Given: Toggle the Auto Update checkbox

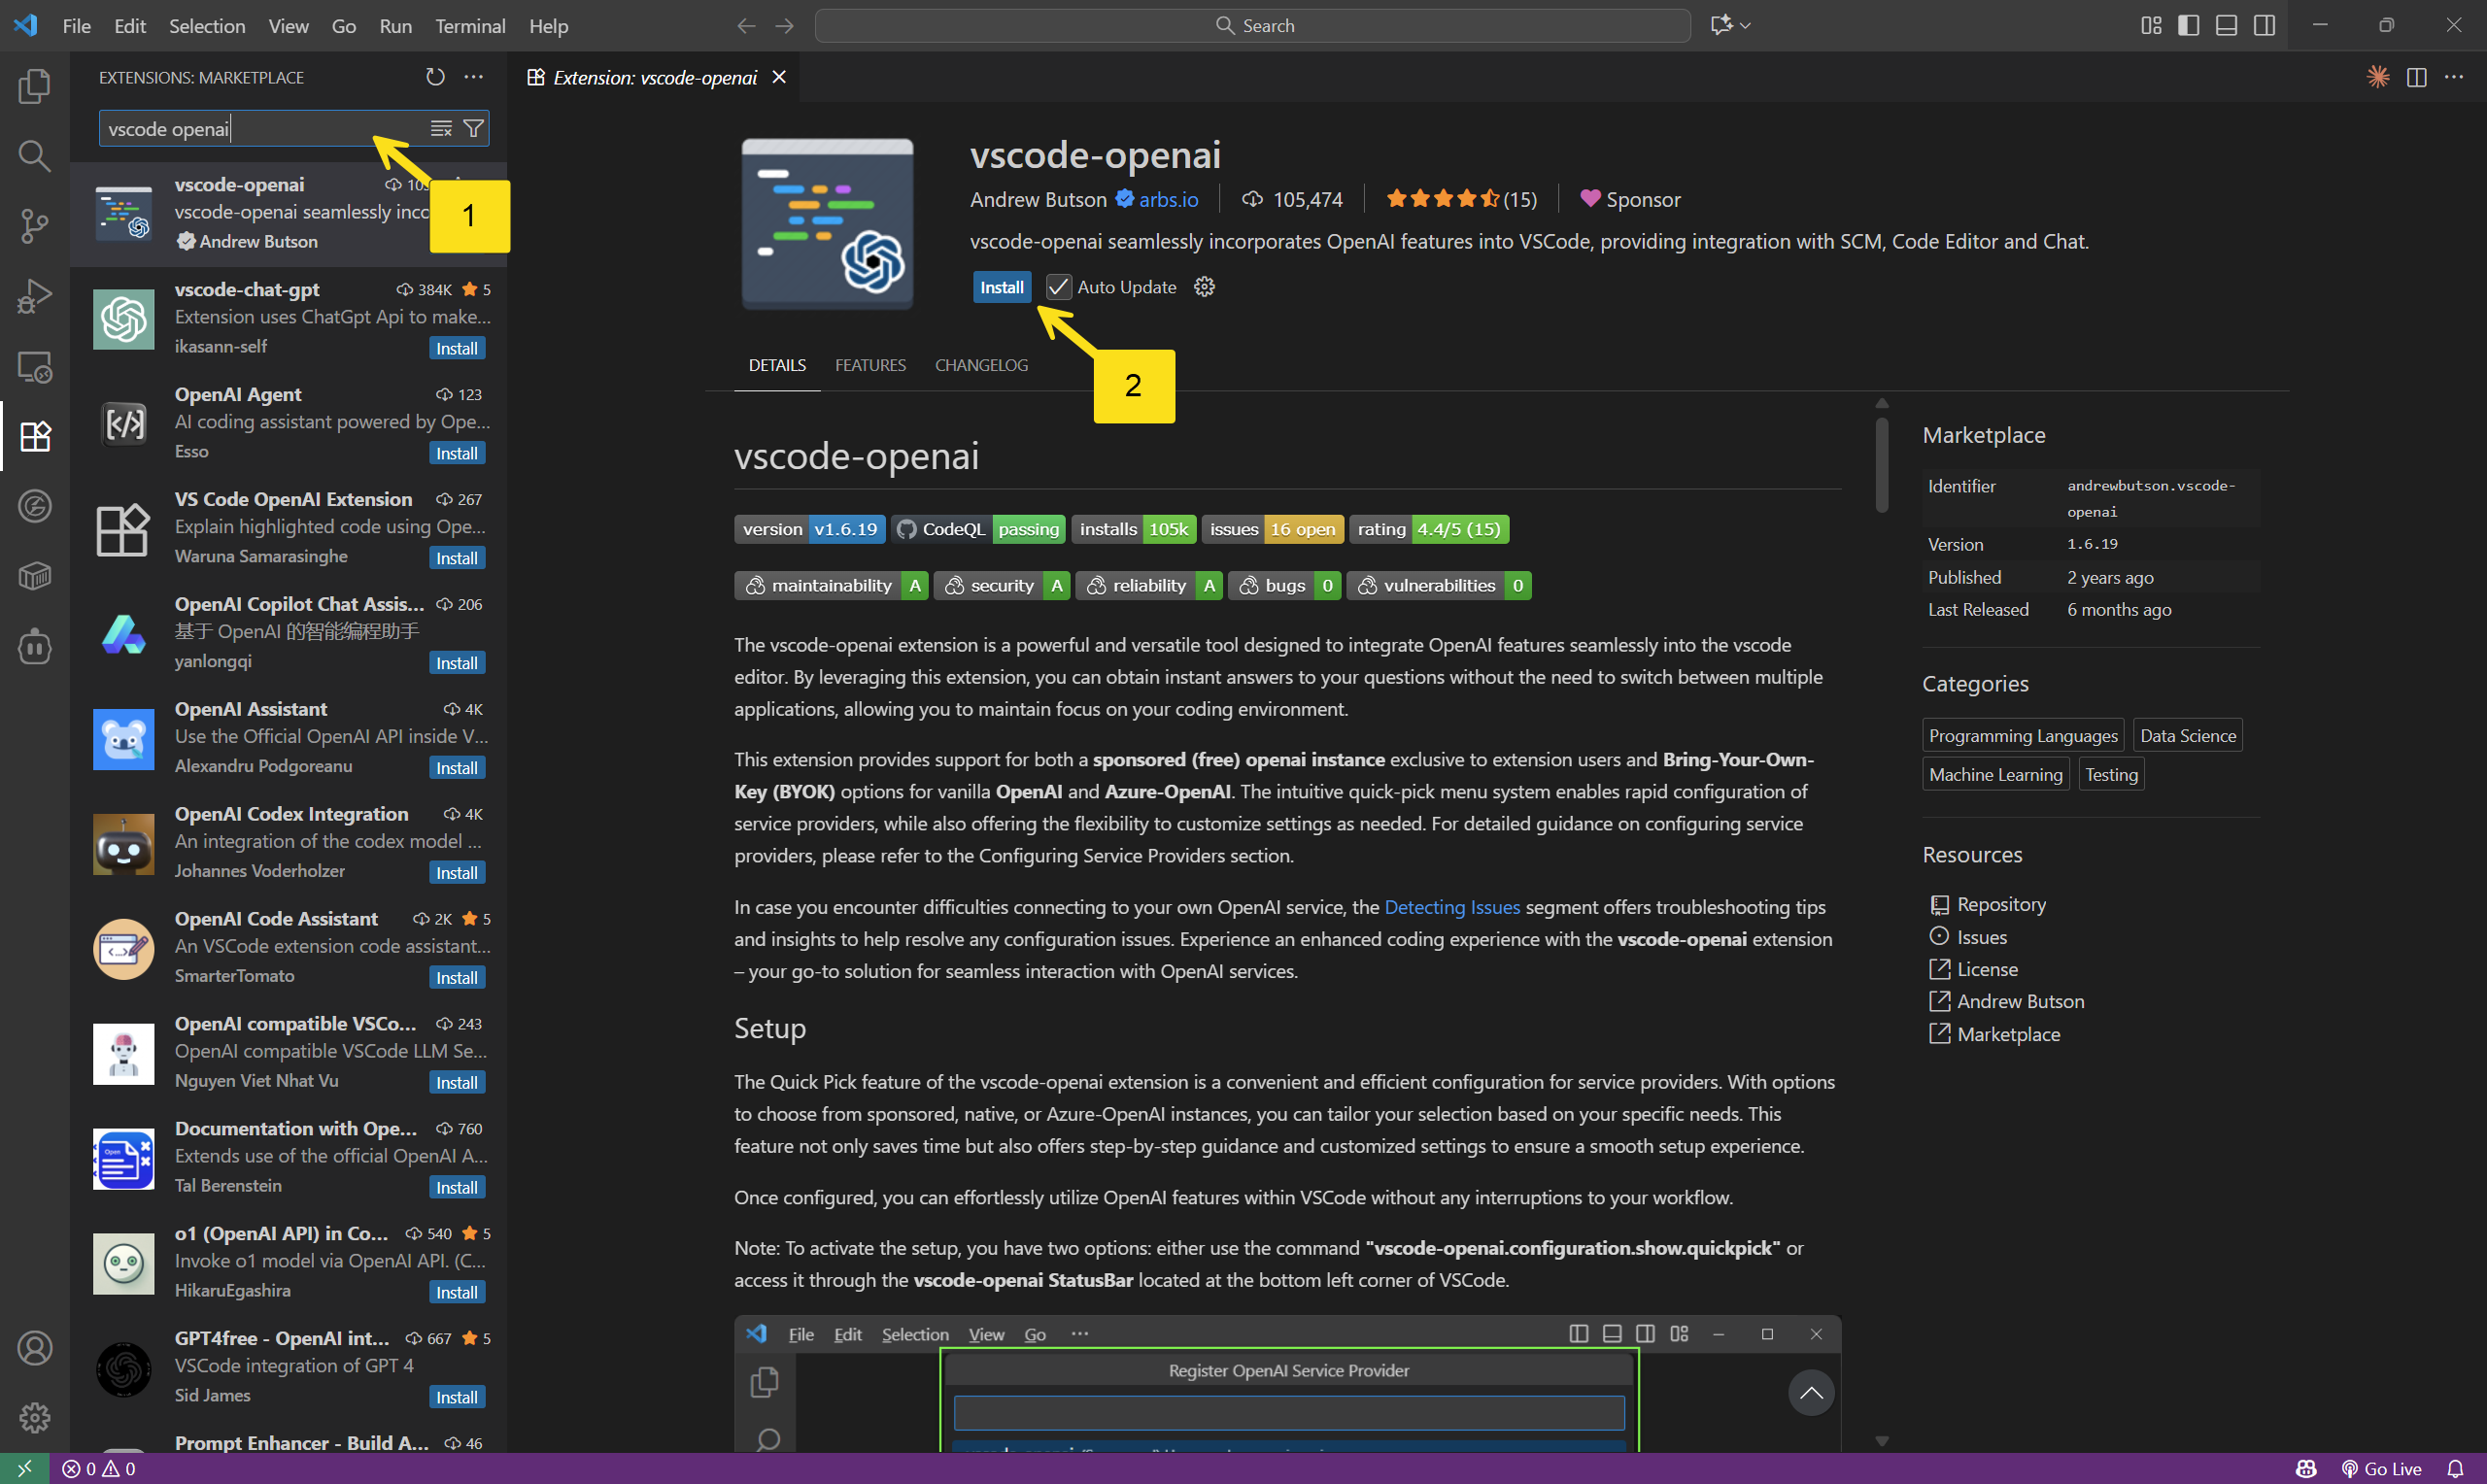Looking at the screenshot, I should [x=1058, y=287].
